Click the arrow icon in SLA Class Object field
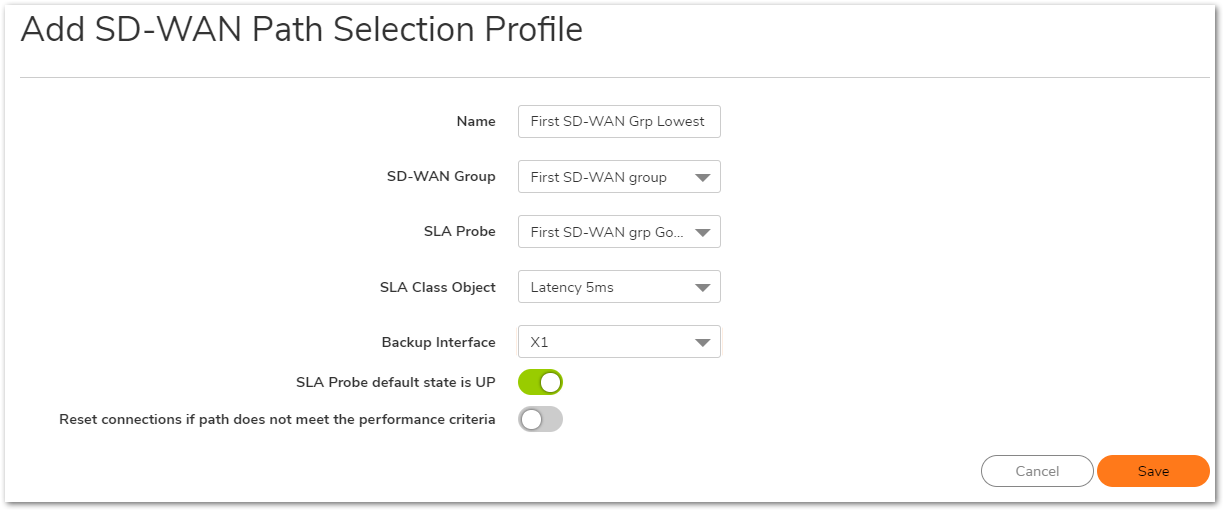 pyautogui.click(x=702, y=288)
